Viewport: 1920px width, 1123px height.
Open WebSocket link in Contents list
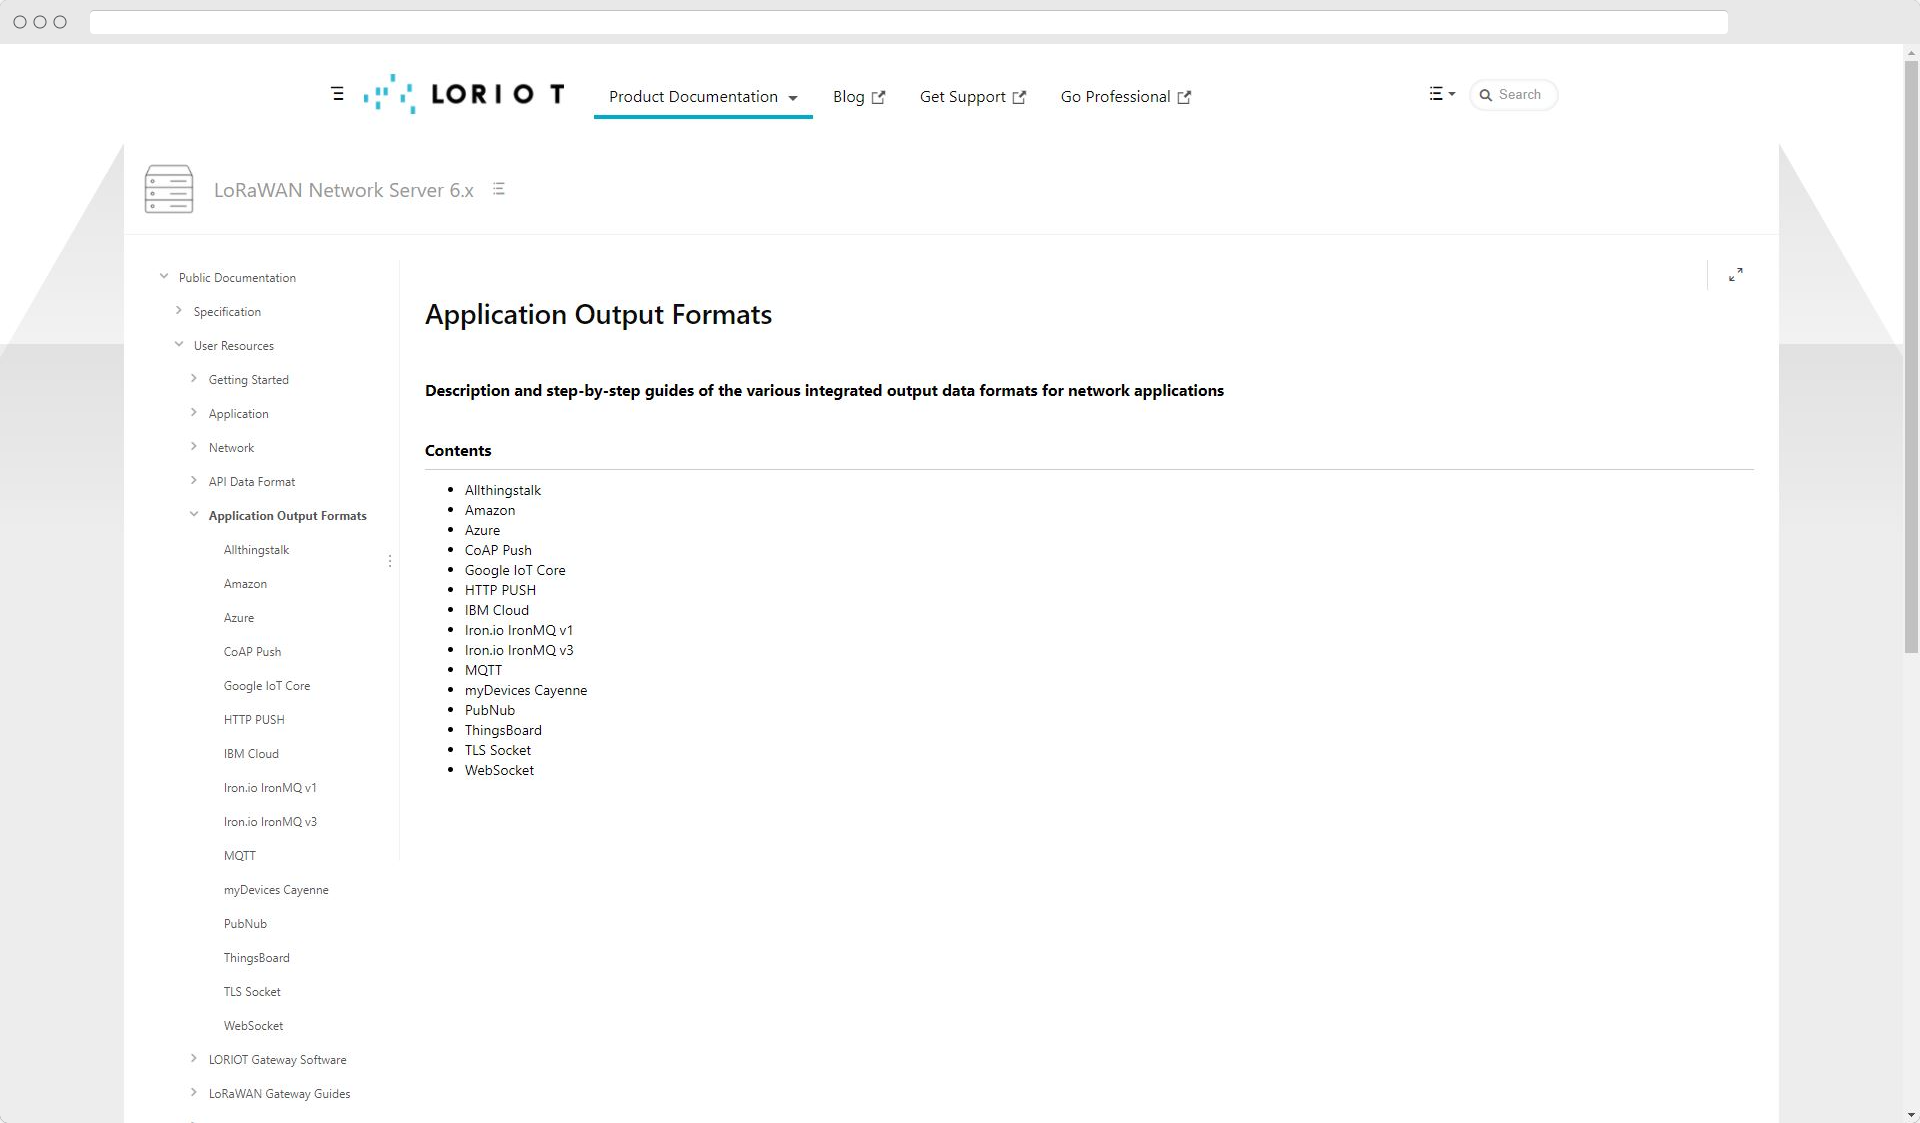coord(499,770)
